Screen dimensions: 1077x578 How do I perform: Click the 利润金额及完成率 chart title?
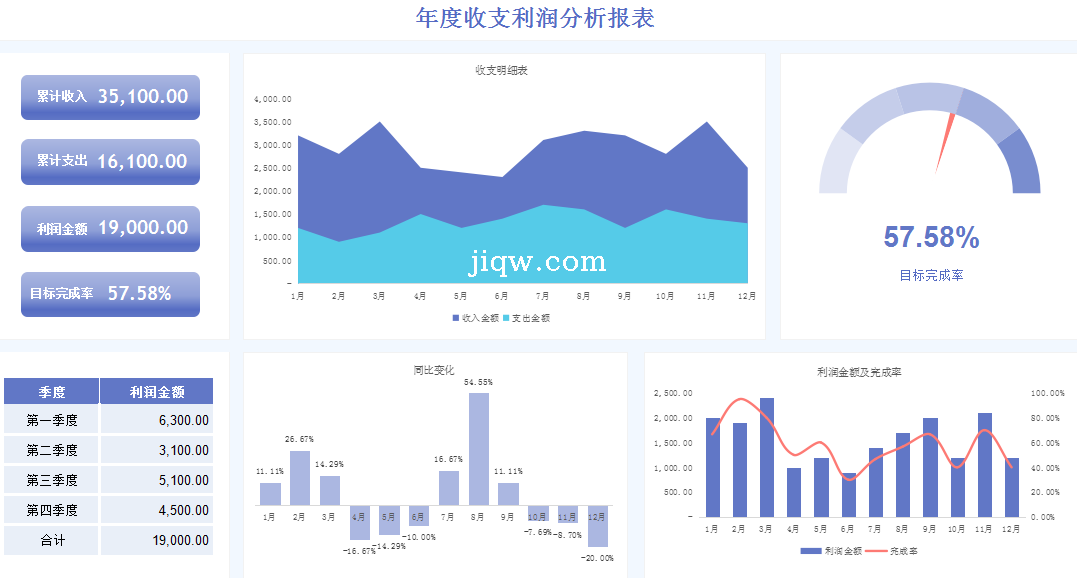point(859,372)
